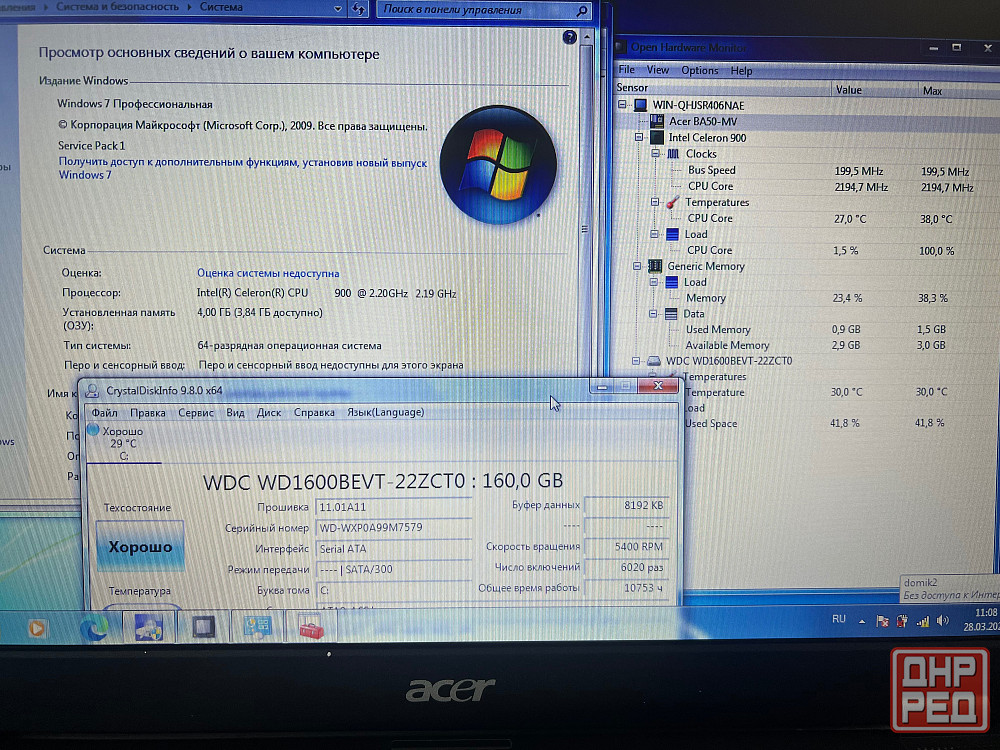Click the red toolbox icon in taskbar
The image size is (1000, 750).
pyautogui.click(x=311, y=628)
